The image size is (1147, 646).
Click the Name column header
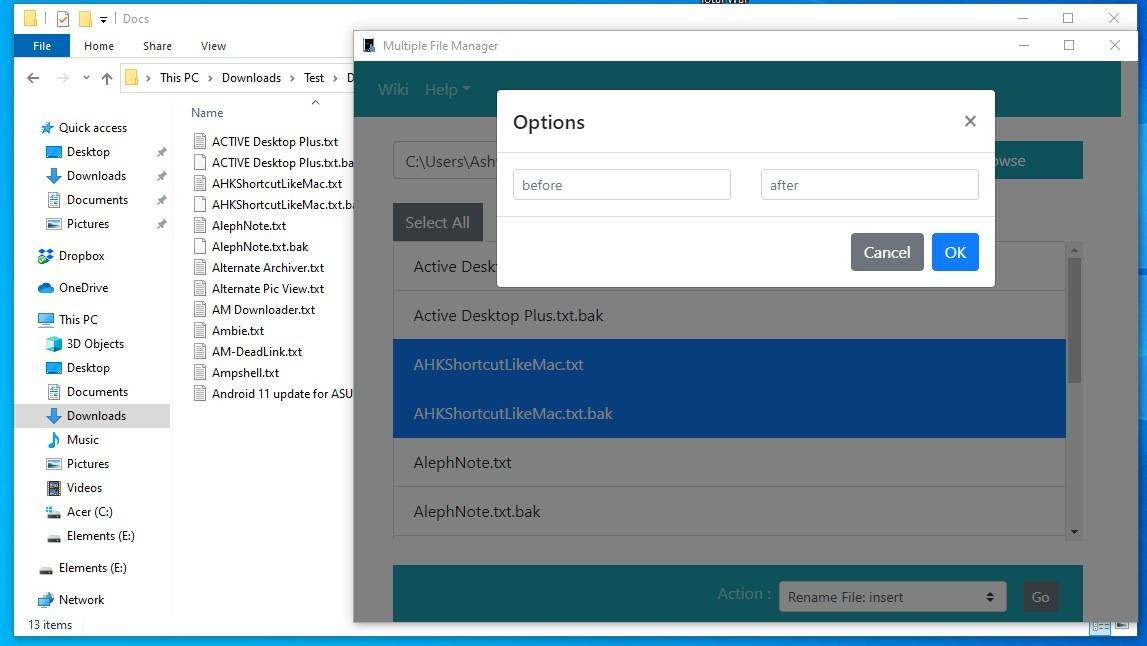207,113
